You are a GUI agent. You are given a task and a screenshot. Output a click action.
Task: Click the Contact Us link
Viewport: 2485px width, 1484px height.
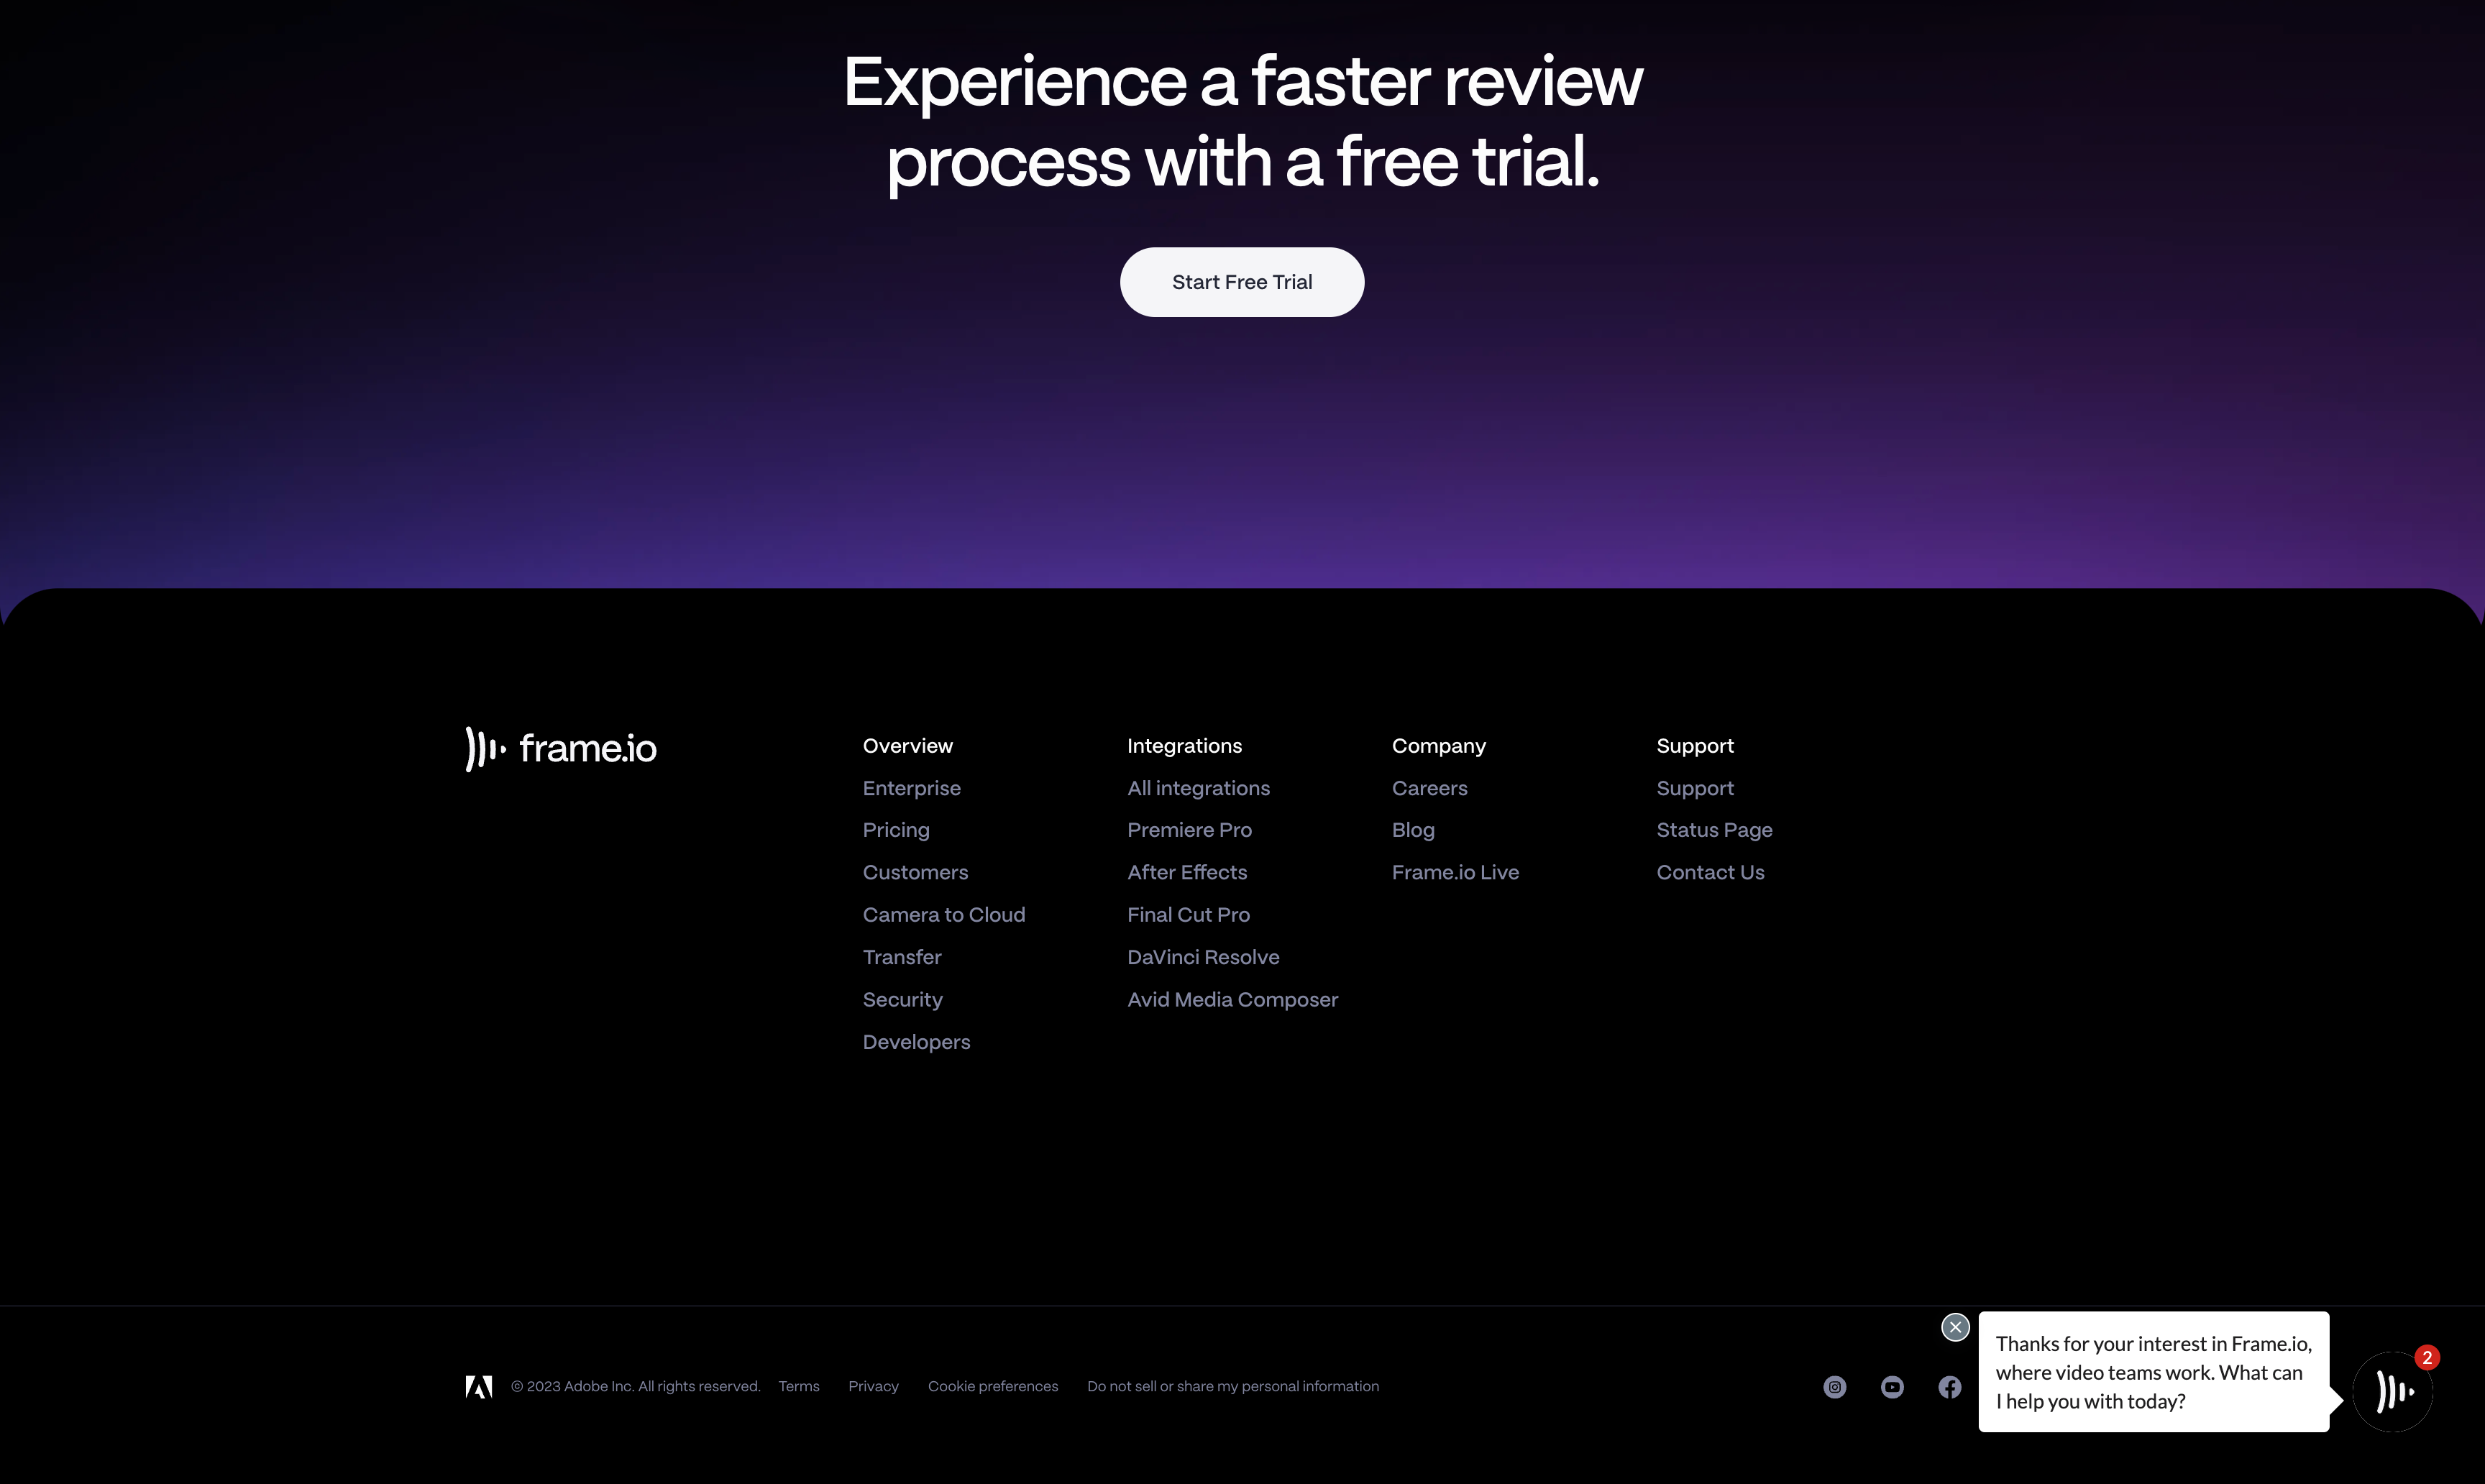click(x=1710, y=872)
